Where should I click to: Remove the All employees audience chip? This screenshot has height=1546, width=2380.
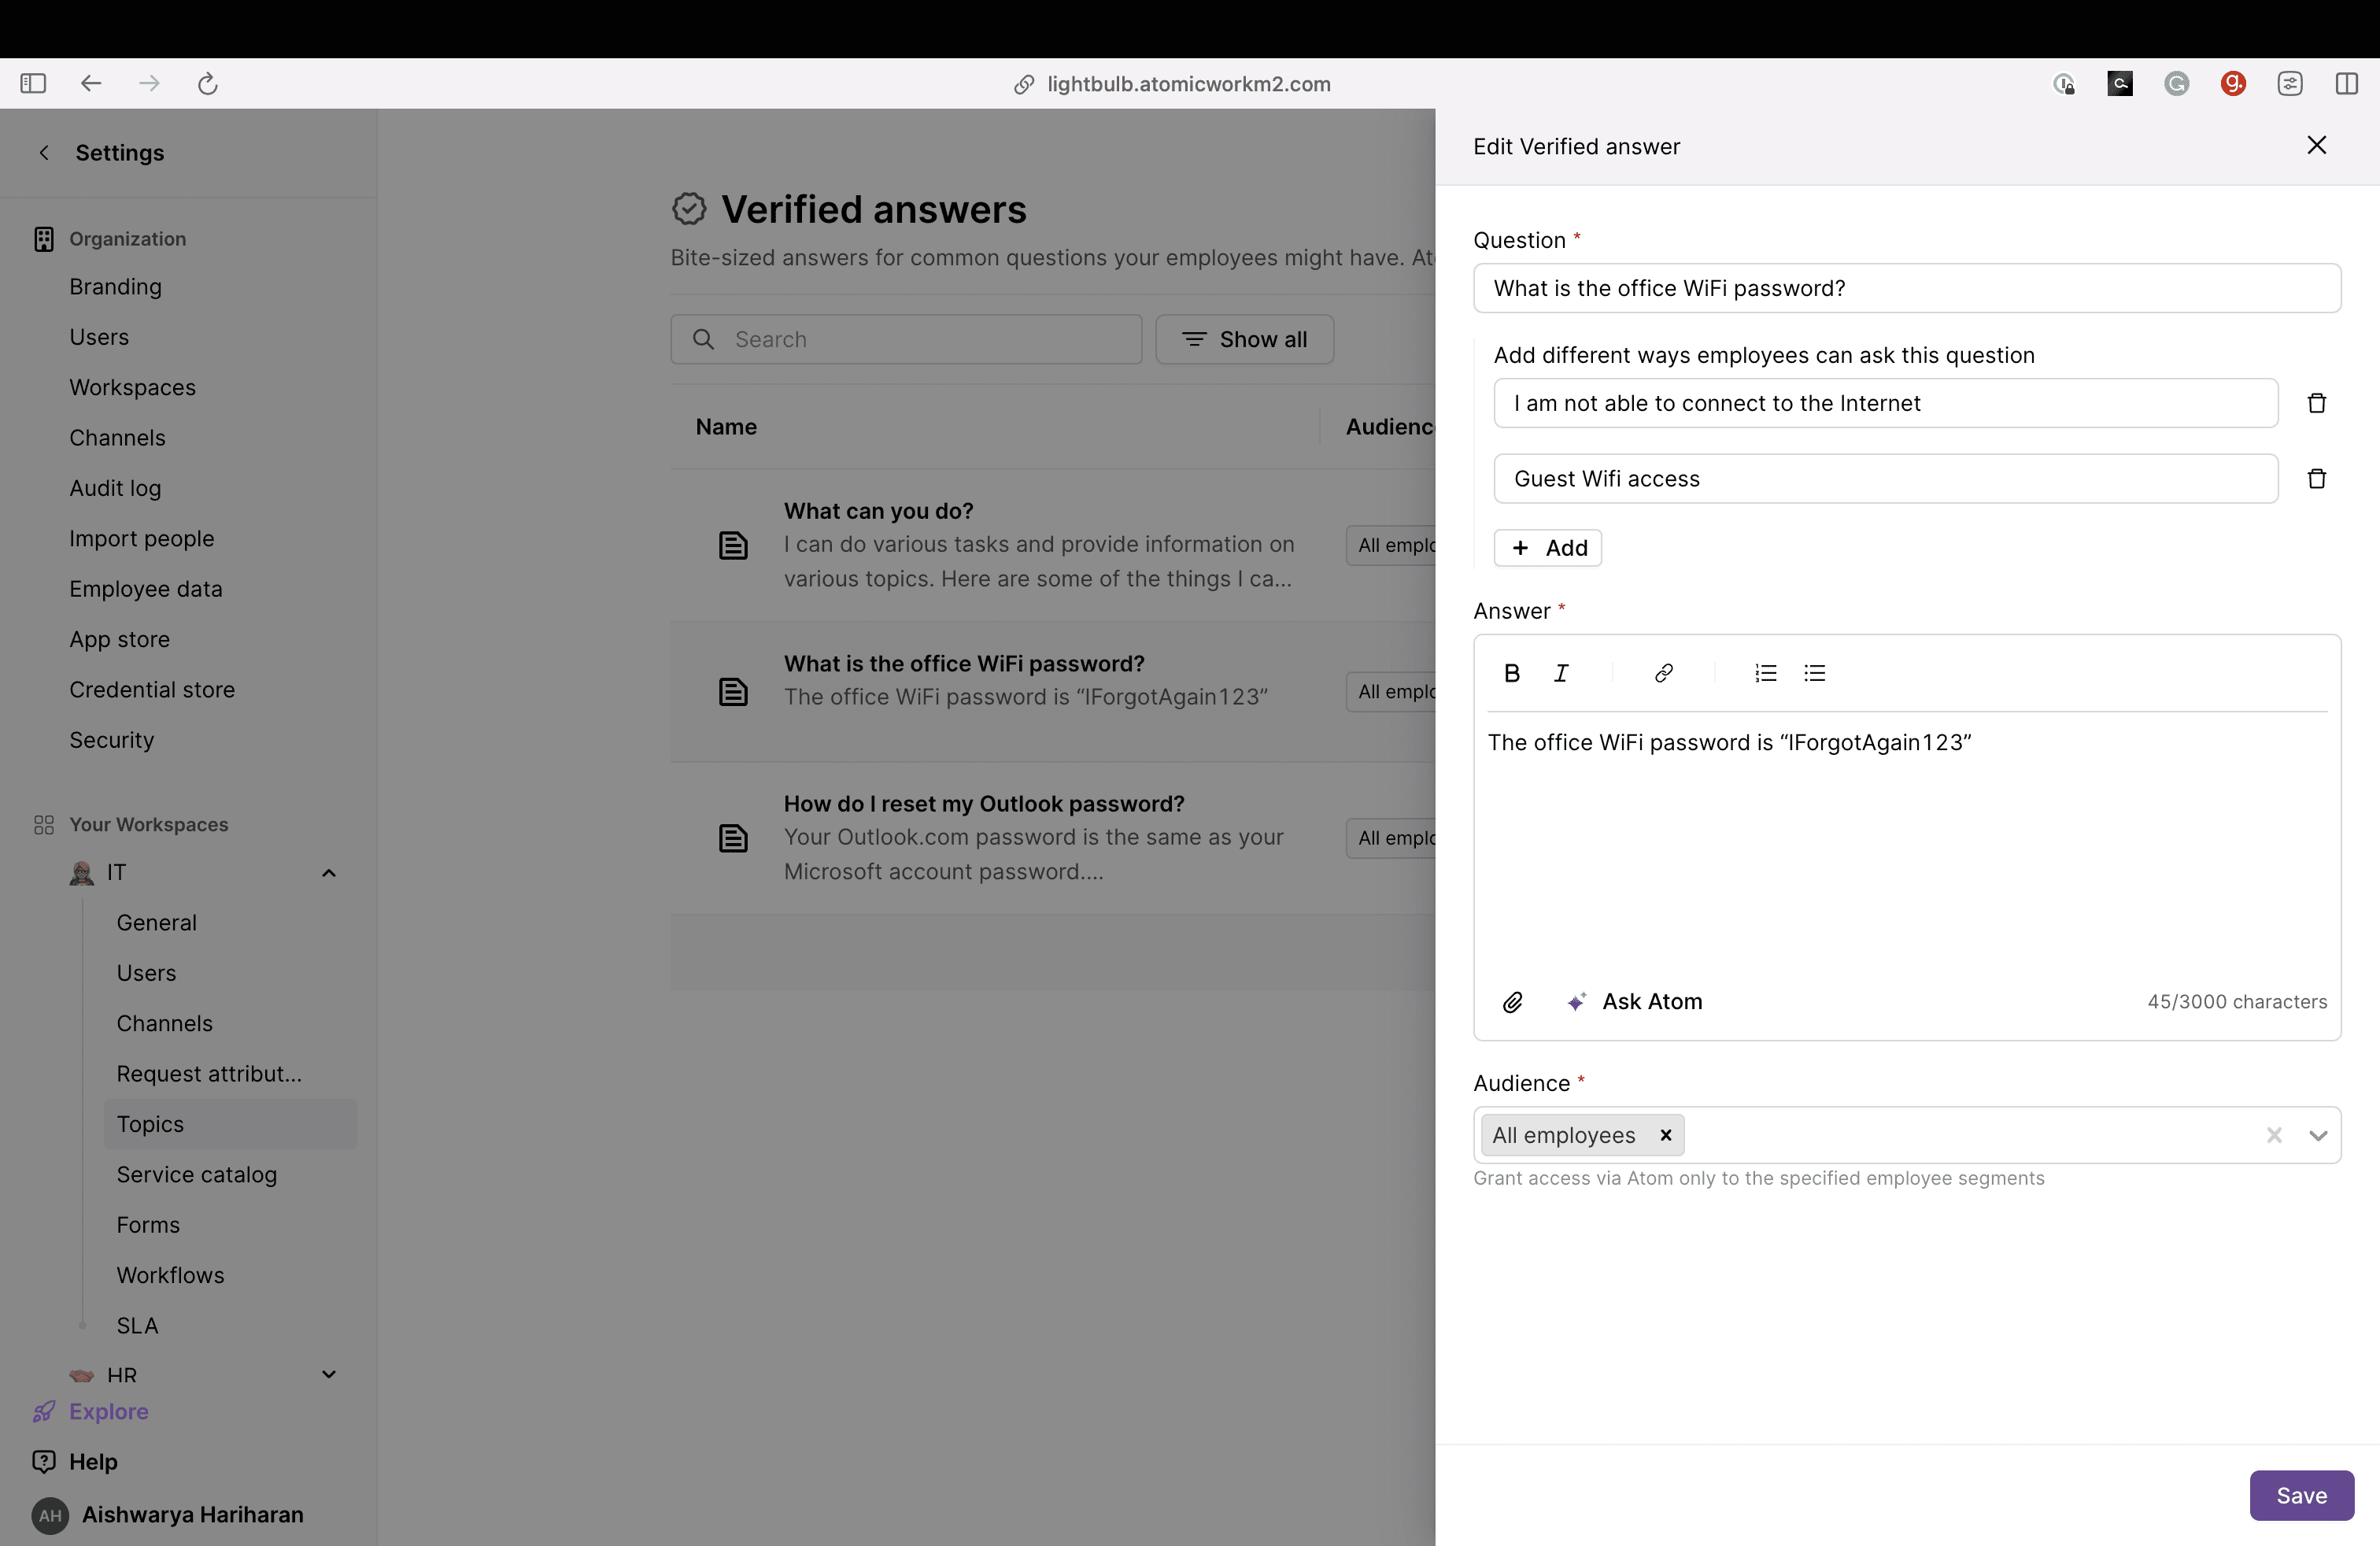1666,1135
